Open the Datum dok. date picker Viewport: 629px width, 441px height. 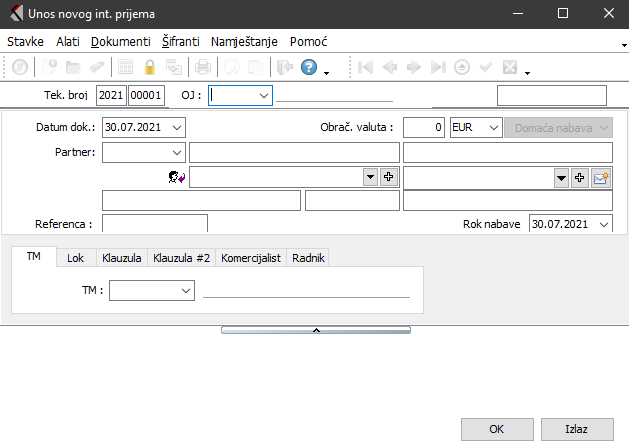coord(177,128)
